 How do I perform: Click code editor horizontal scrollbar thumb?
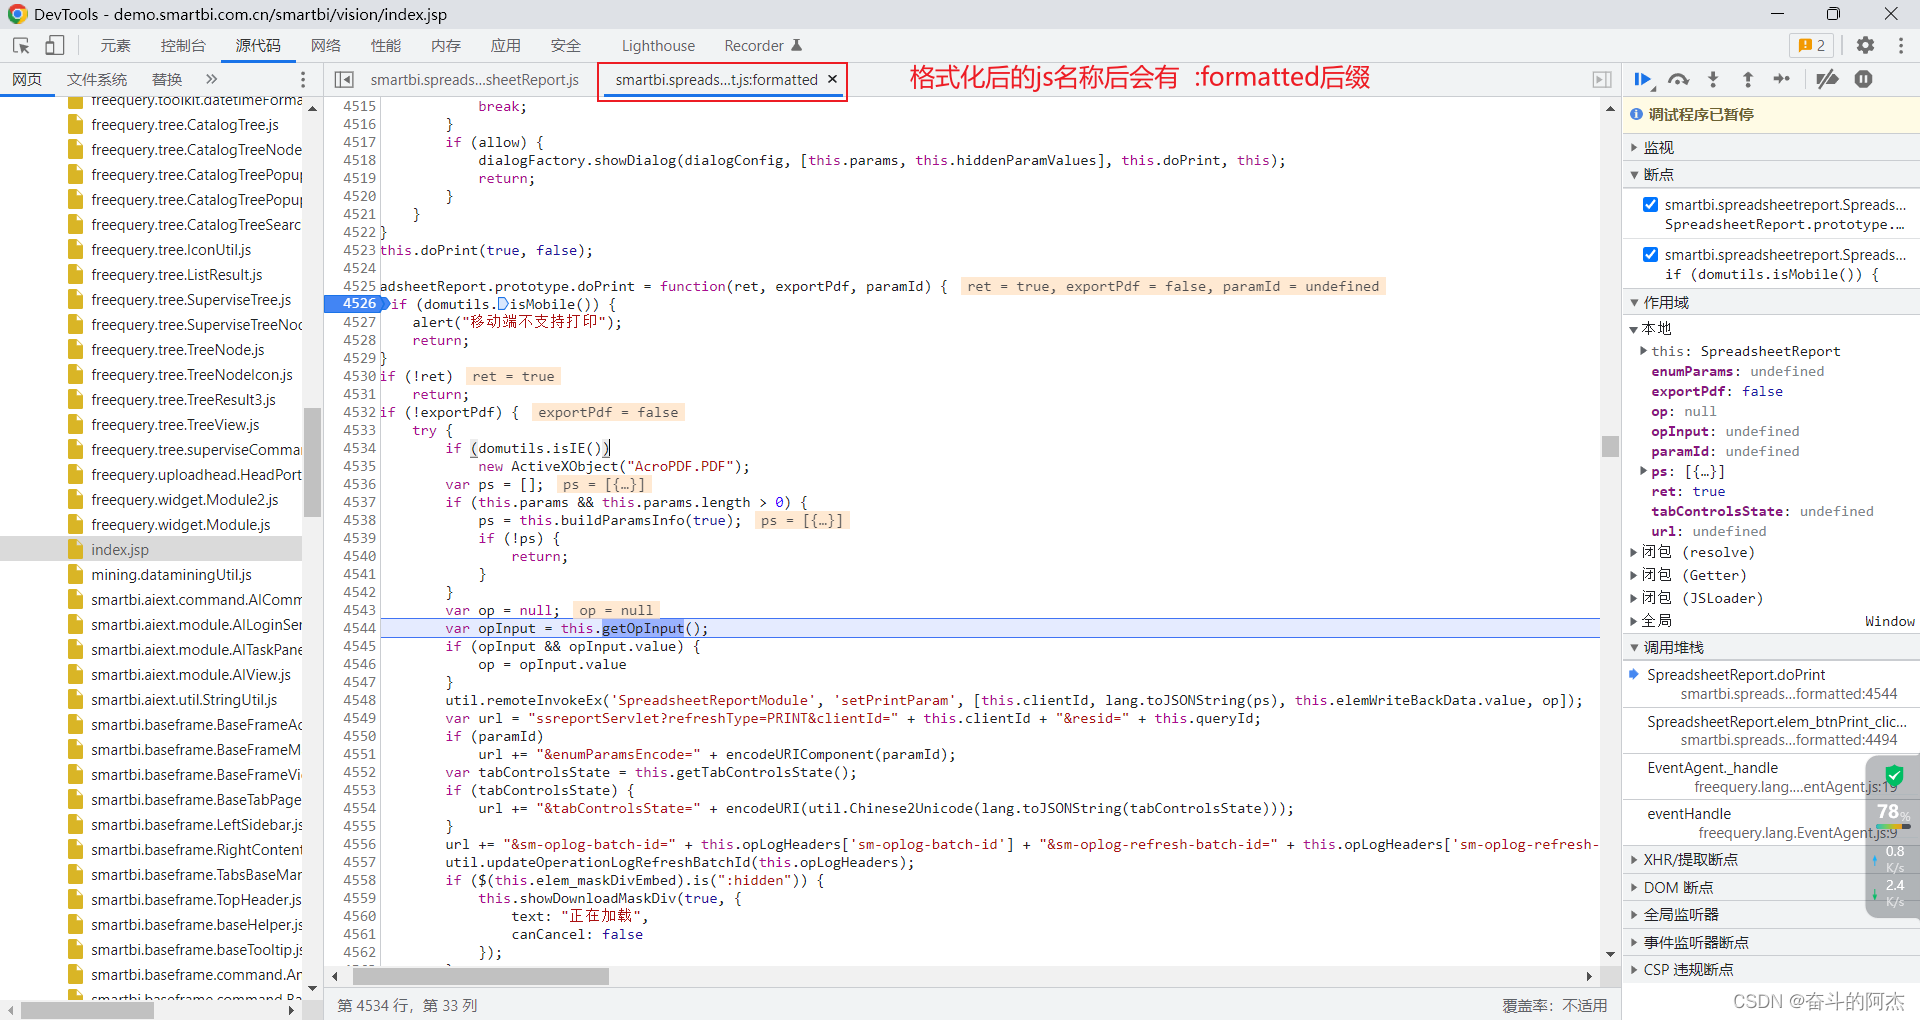point(481,976)
